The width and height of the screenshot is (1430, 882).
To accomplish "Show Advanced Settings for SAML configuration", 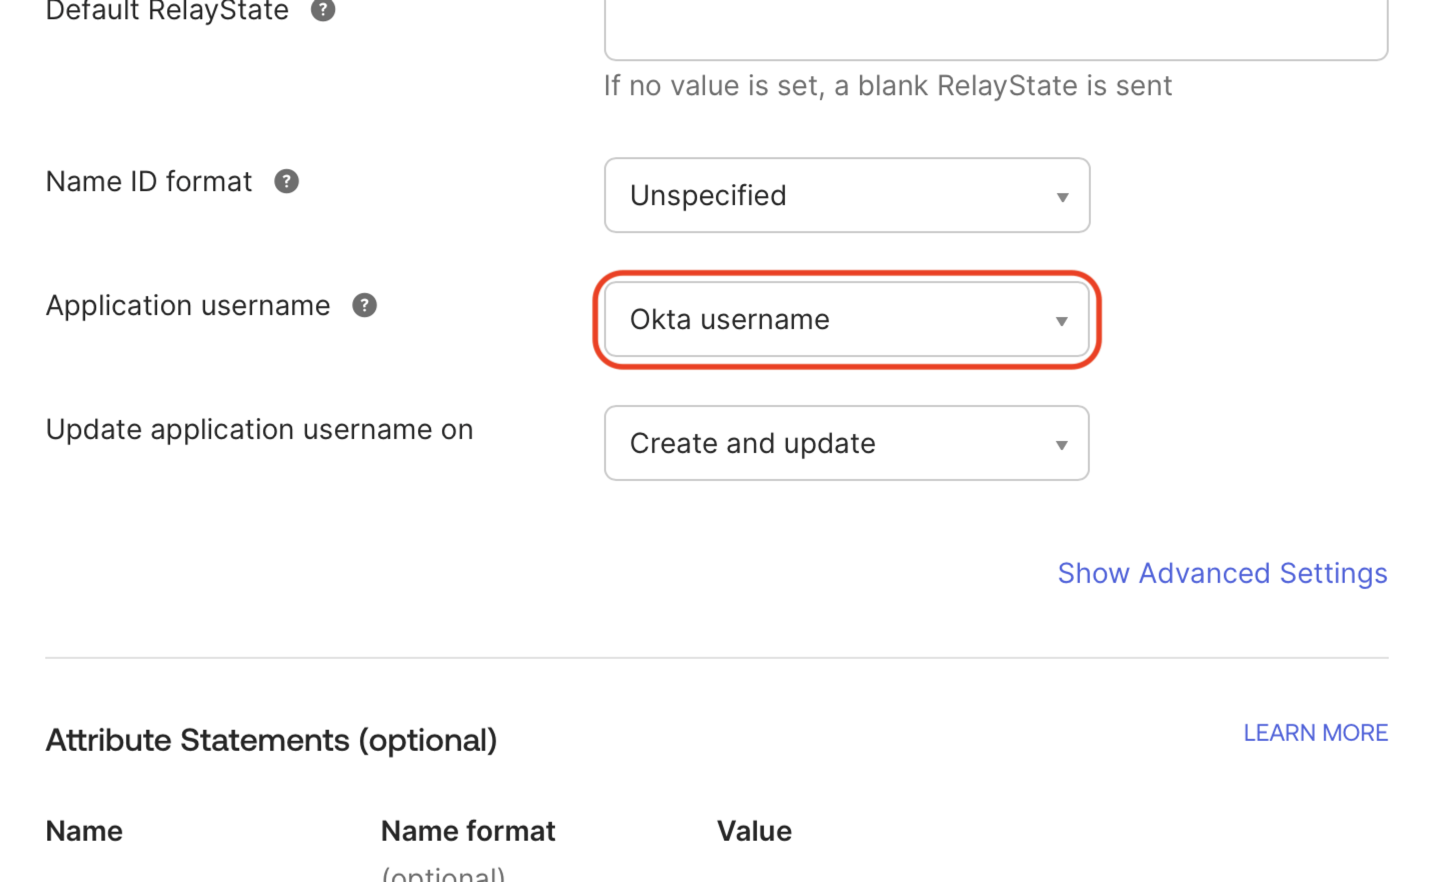I will click(x=1221, y=573).
